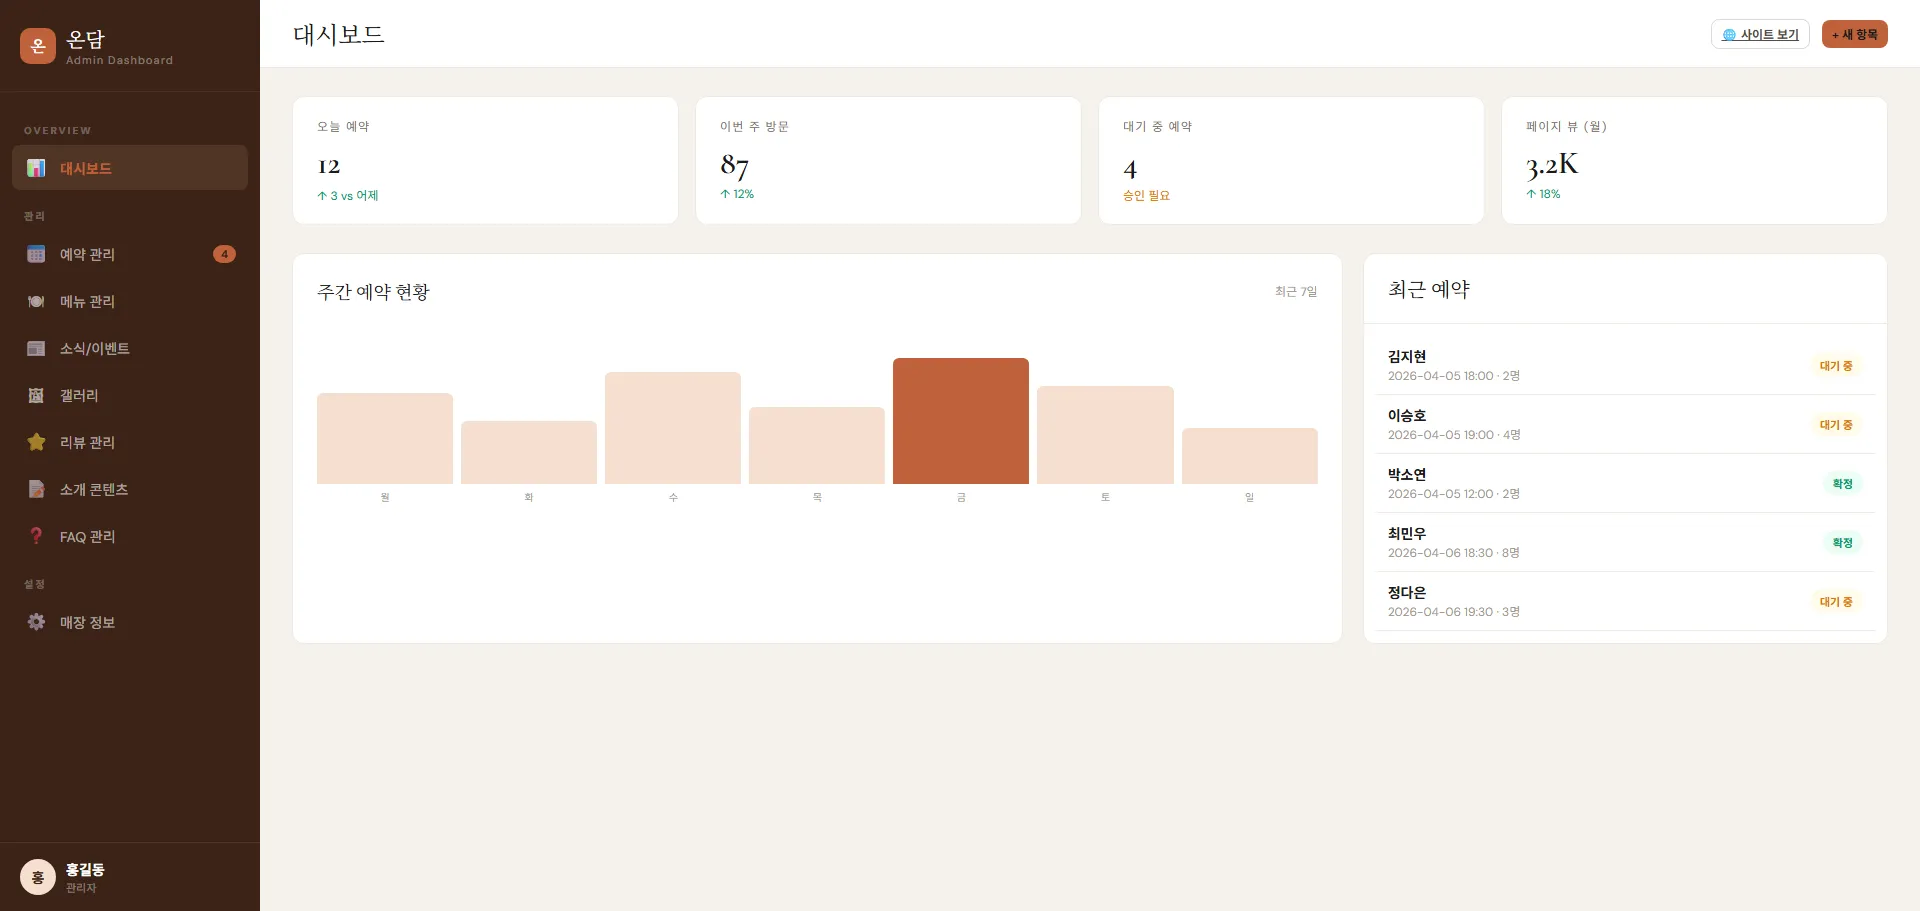This screenshot has width=1920, height=911.
Task: Click the 매장 정보 gear icon
Action: [x=36, y=622]
